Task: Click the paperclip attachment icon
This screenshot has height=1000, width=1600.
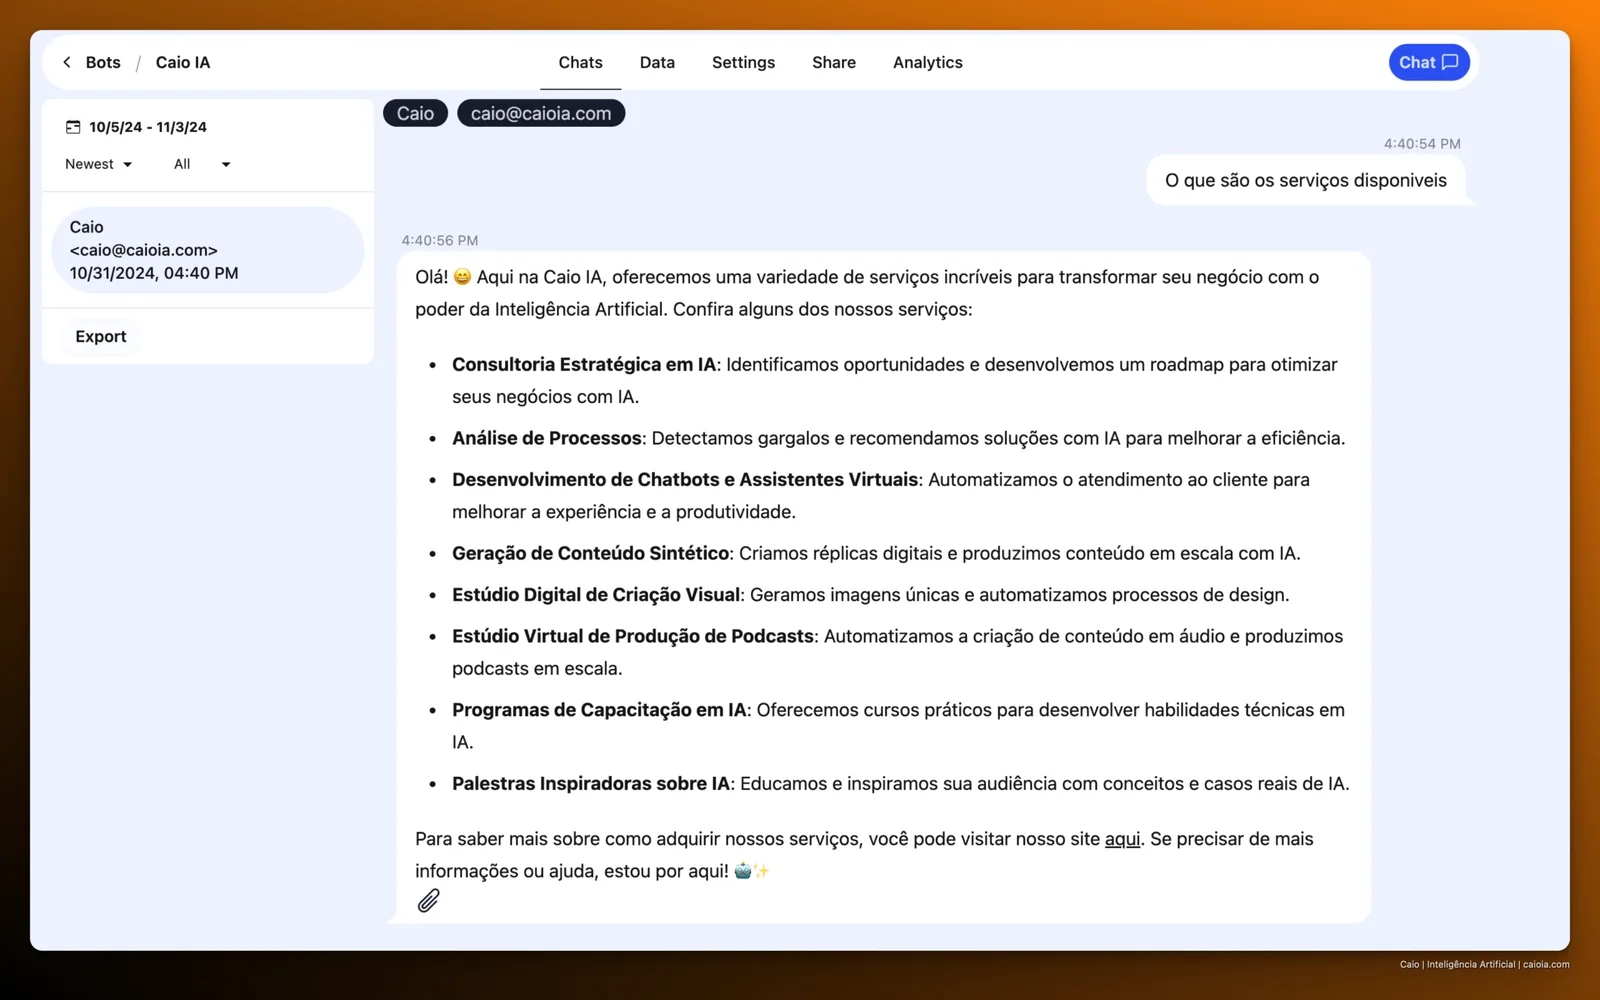Action: [428, 901]
